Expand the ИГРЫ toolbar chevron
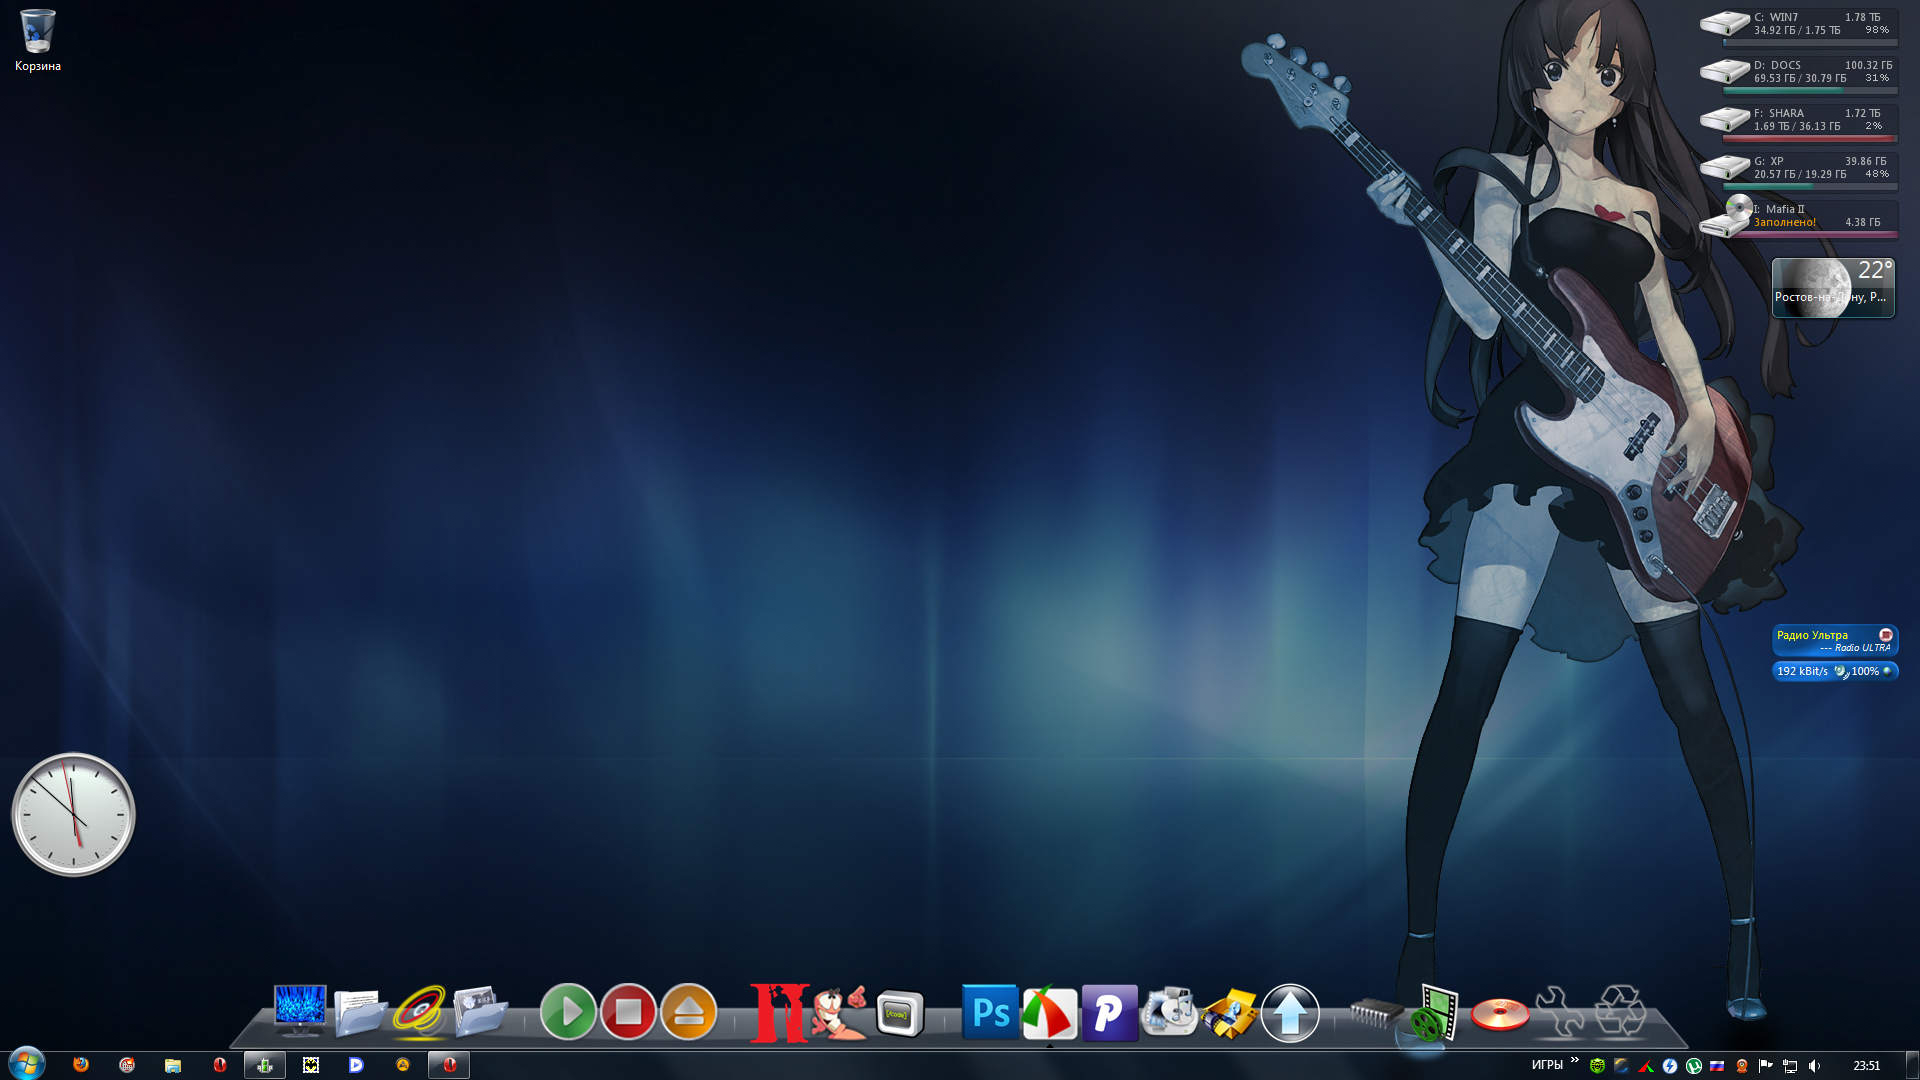This screenshot has width=1920, height=1080. click(1575, 1060)
